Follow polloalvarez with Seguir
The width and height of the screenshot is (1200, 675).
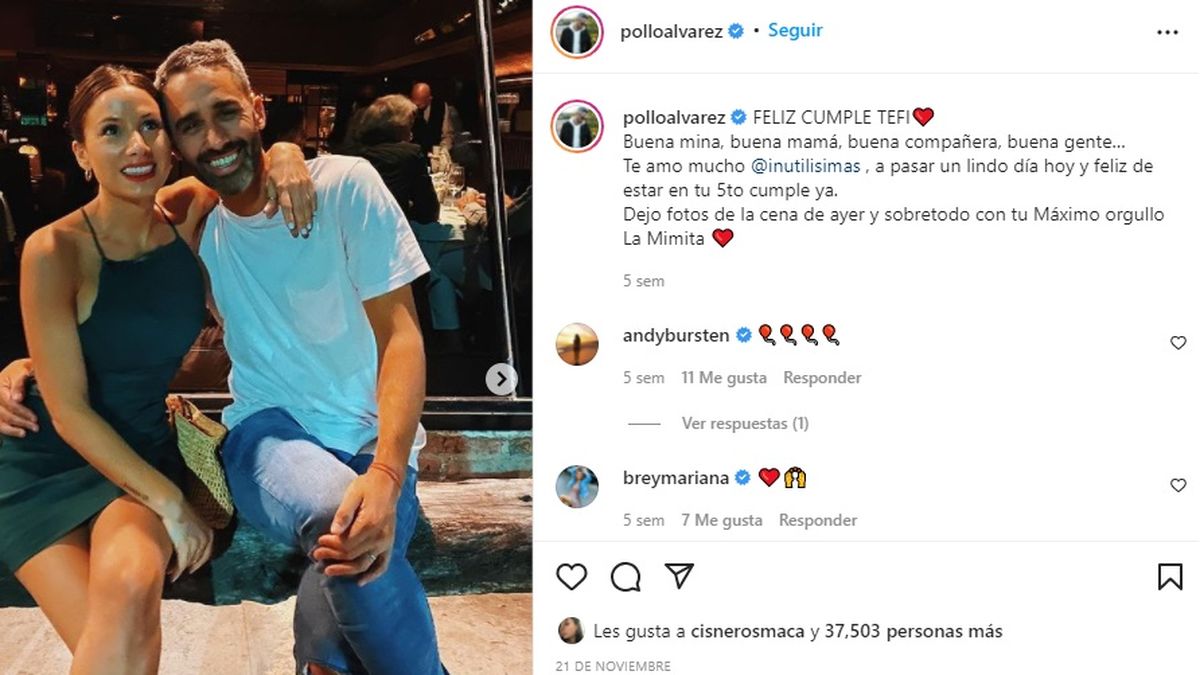tap(795, 31)
